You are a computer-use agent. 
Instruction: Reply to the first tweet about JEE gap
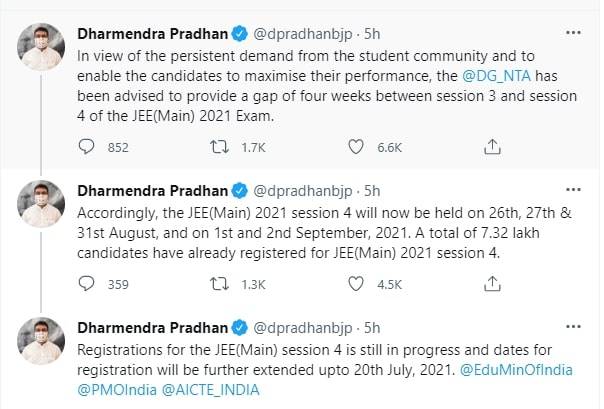click(86, 147)
